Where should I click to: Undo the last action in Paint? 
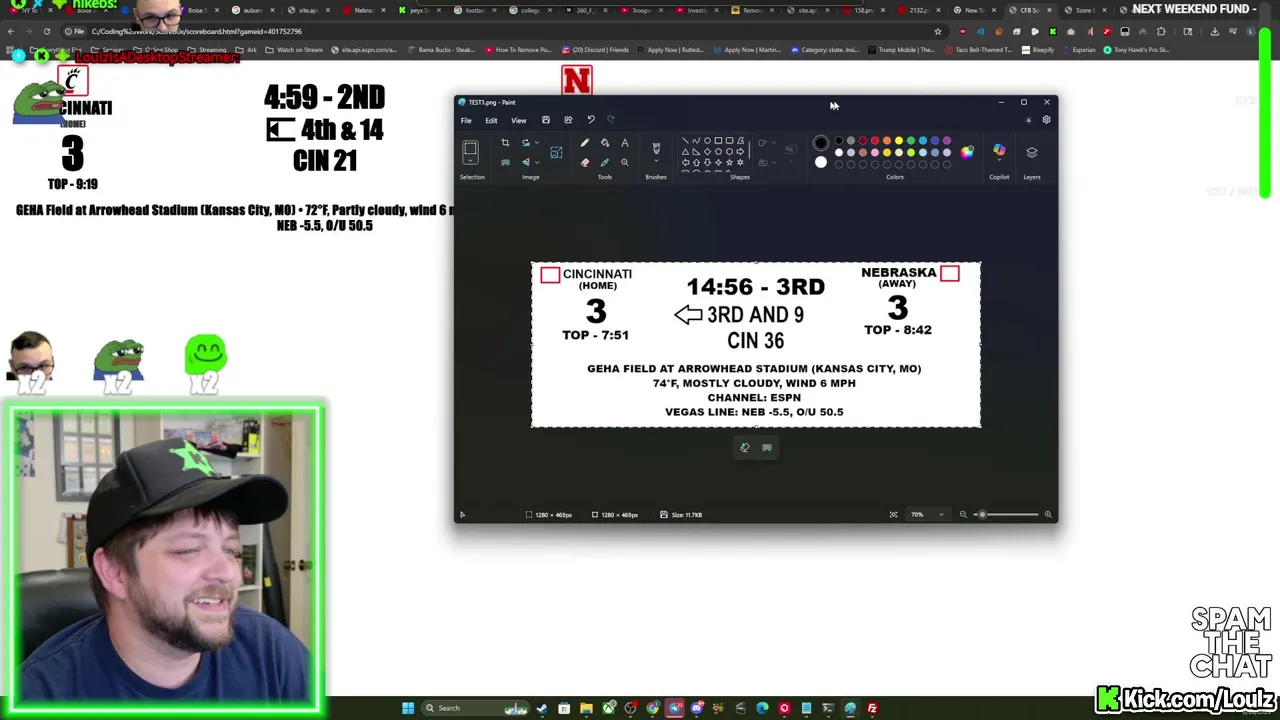[591, 120]
